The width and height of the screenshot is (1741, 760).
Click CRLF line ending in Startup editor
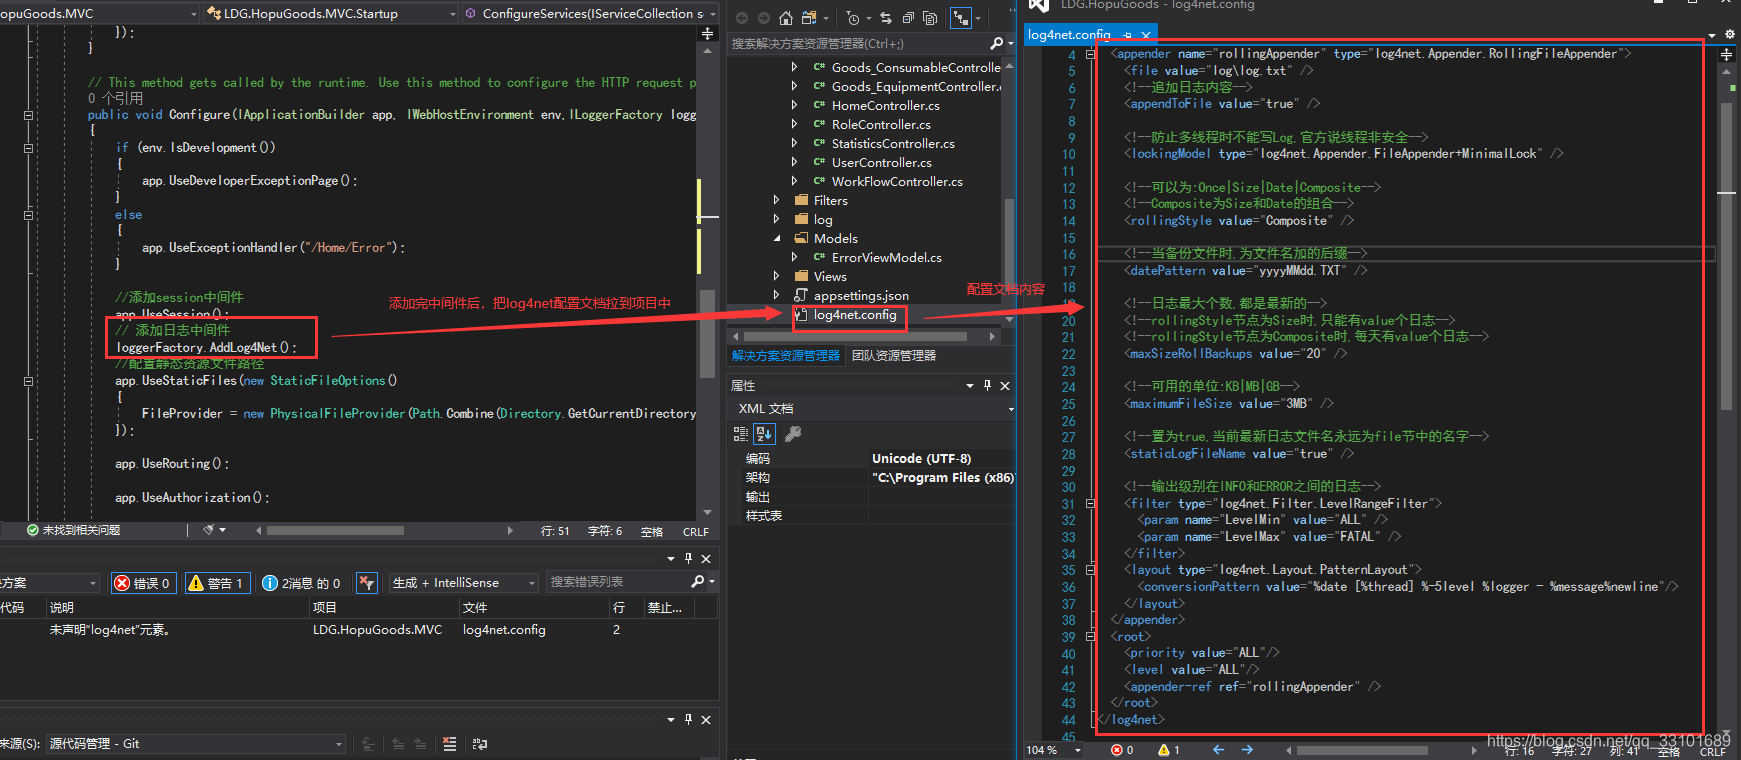tap(696, 532)
